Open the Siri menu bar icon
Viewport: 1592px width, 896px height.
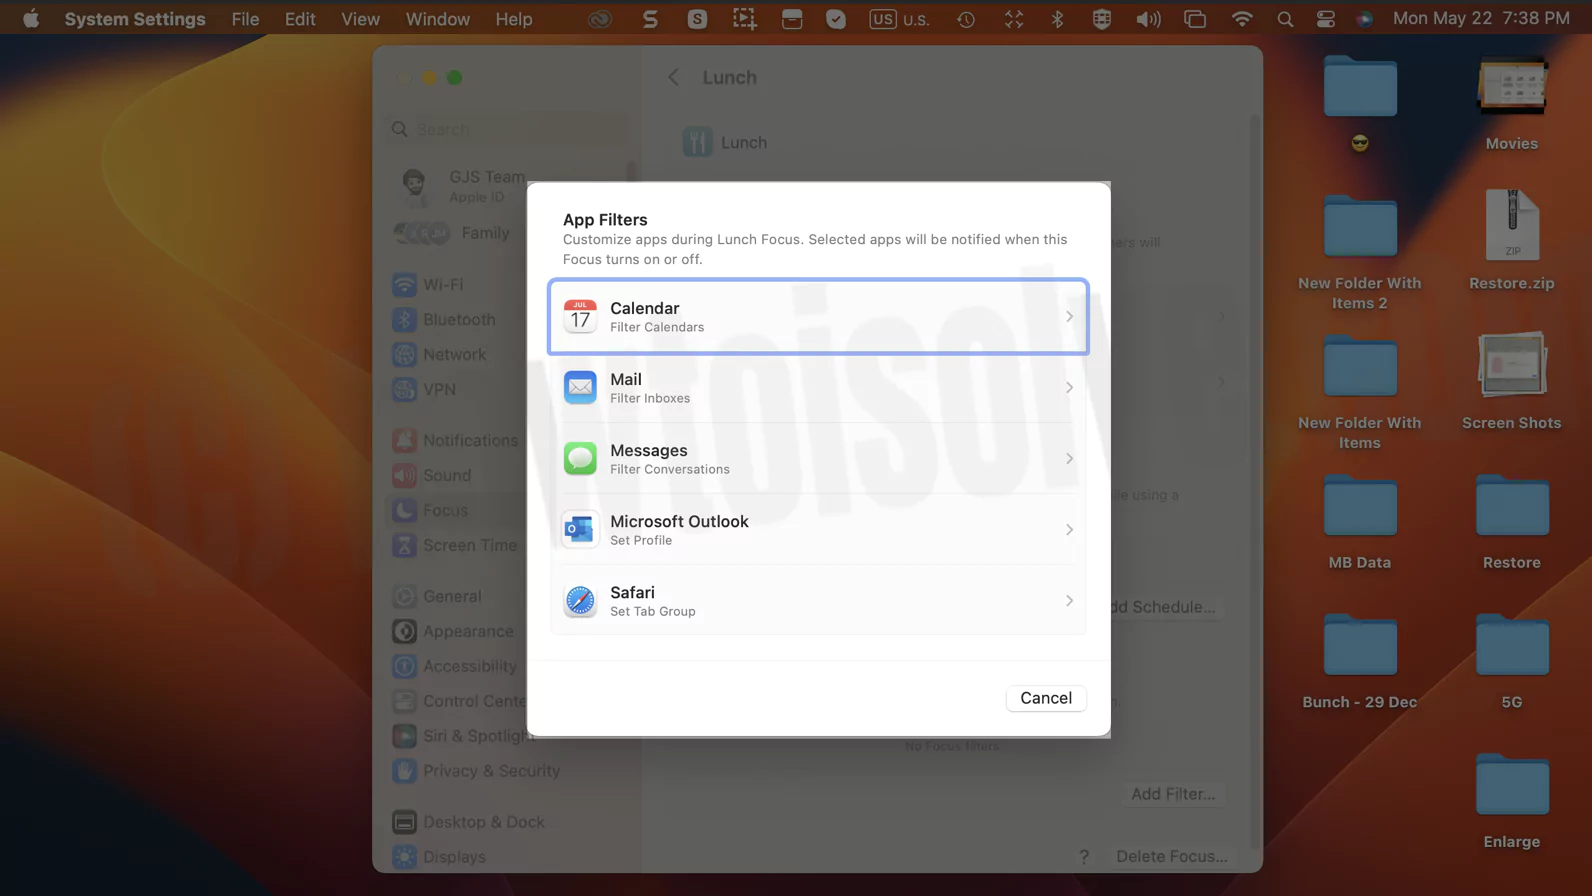[1364, 18]
